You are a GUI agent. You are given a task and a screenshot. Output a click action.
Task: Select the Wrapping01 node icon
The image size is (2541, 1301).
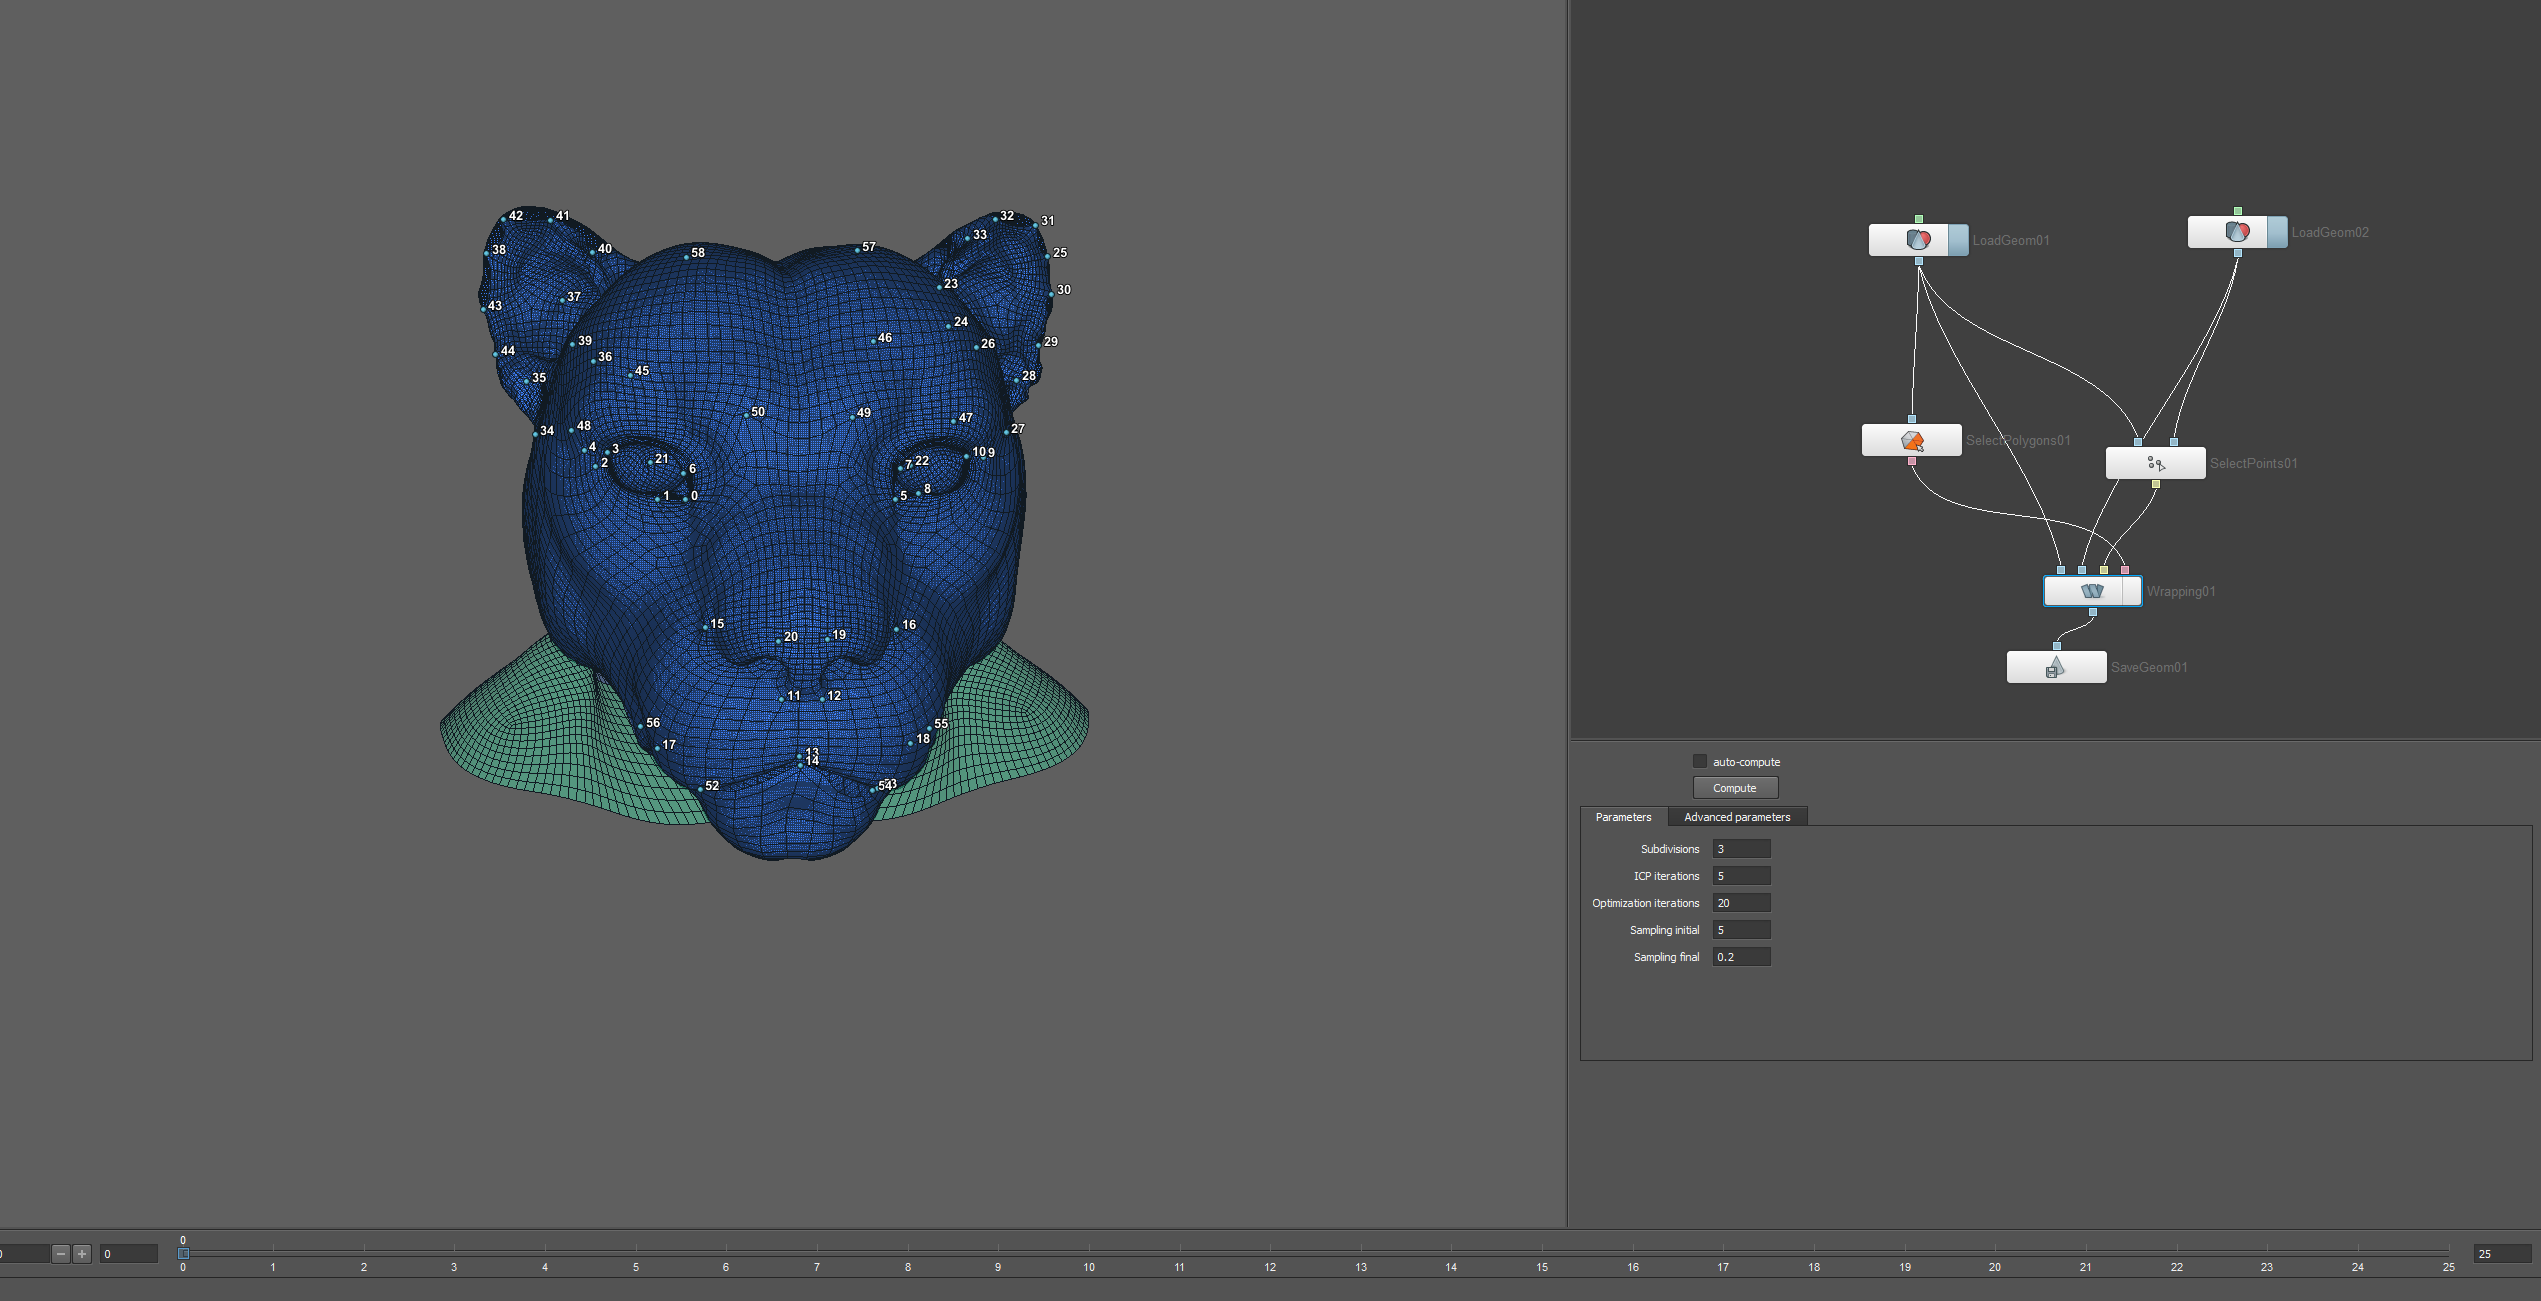[2092, 591]
